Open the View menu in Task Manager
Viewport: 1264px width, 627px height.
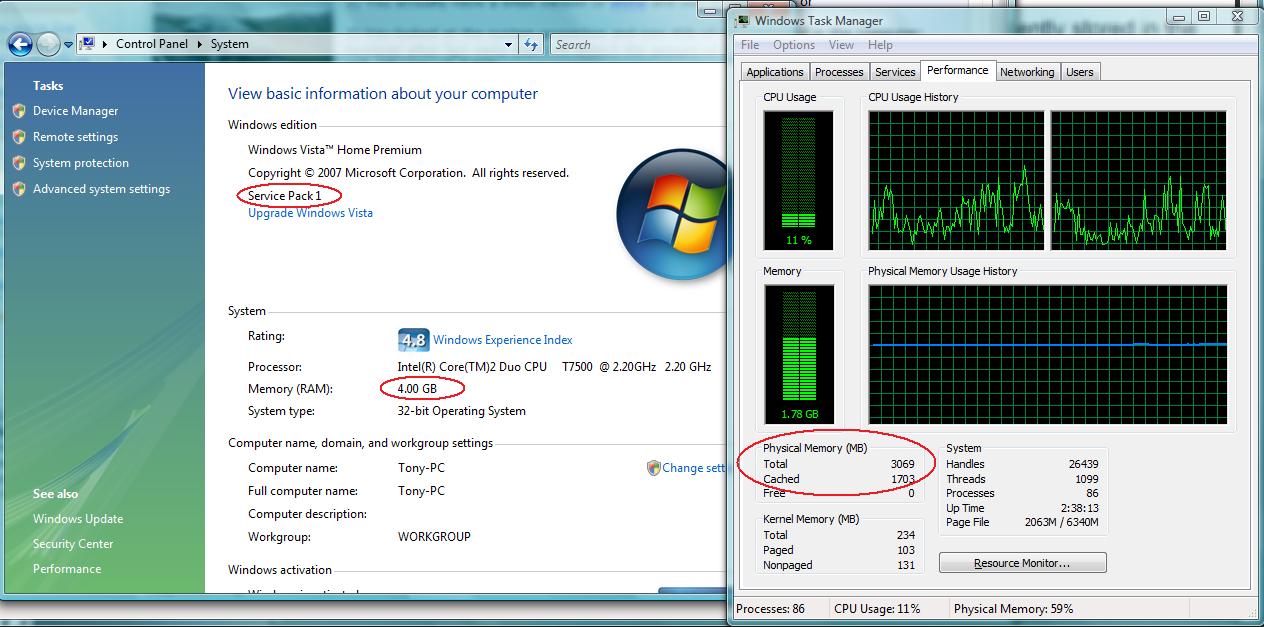click(842, 45)
